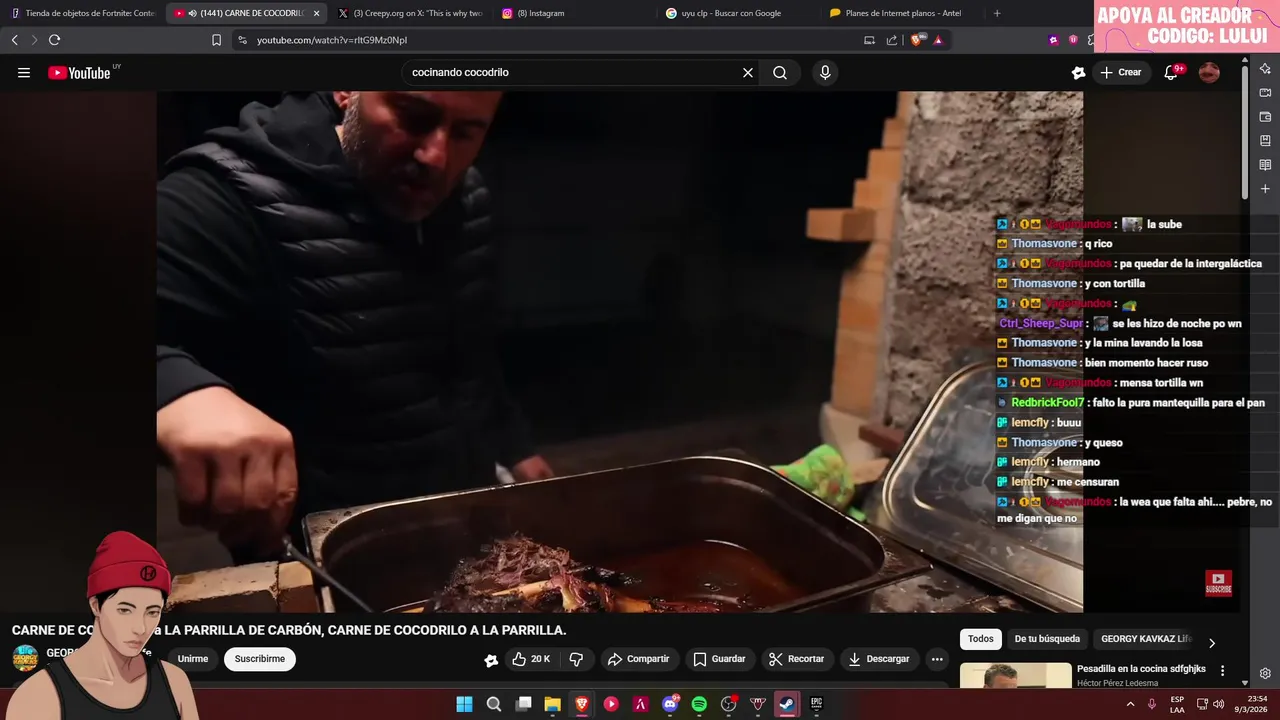Show hidden system tray icons chevron
1280x720 pixels.
coord(1130,704)
